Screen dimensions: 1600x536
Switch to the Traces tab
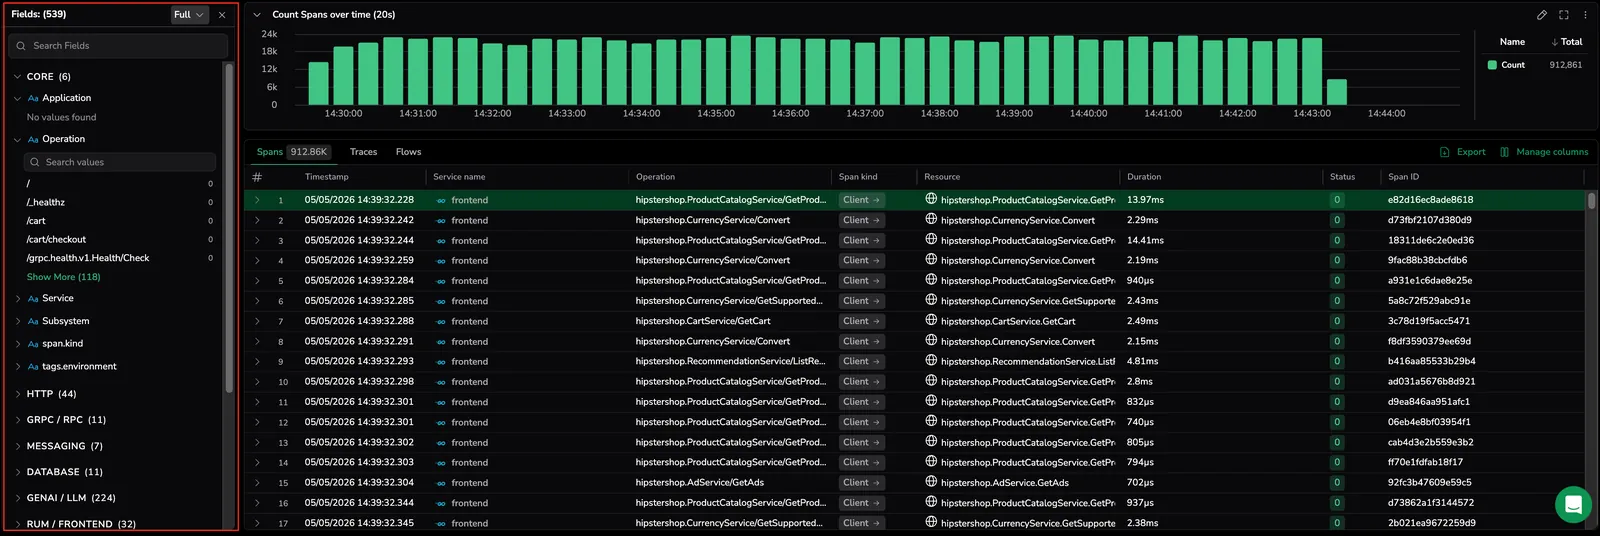coord(363,152)
